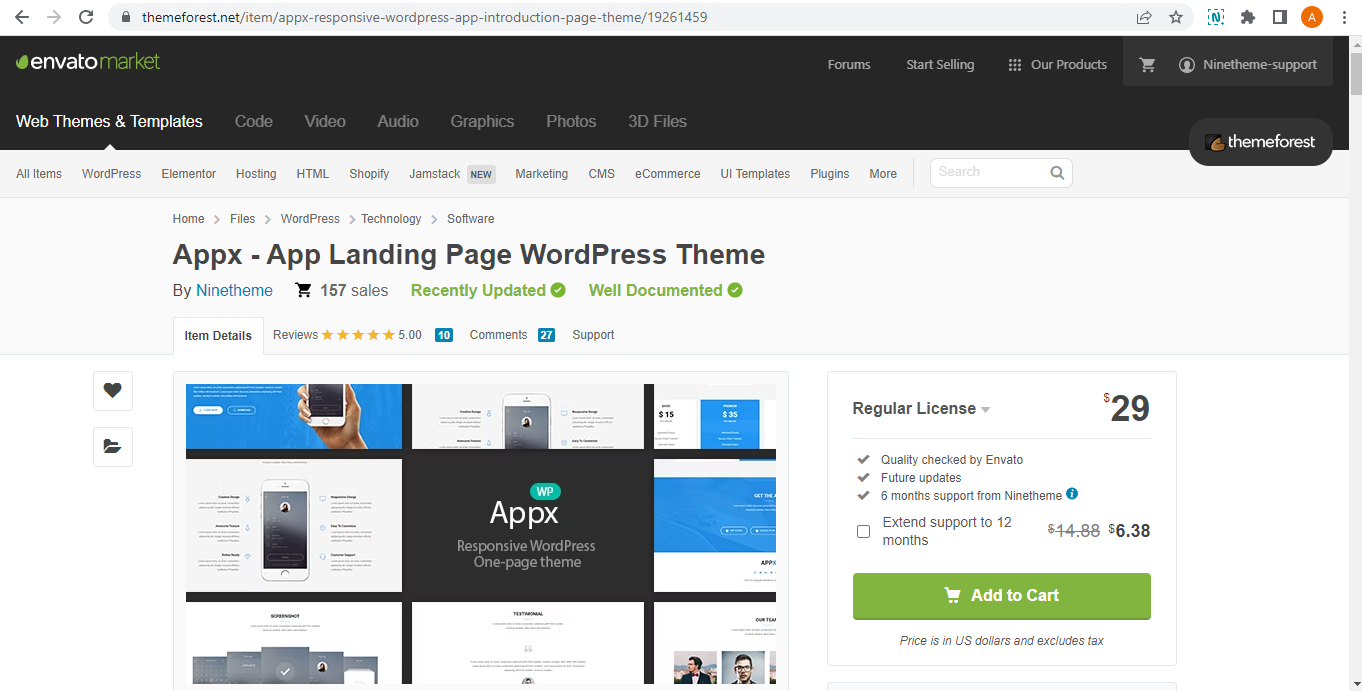1362x691 pixels.
Task: Select the eCommerce category
Action: (x=668, y=174)
